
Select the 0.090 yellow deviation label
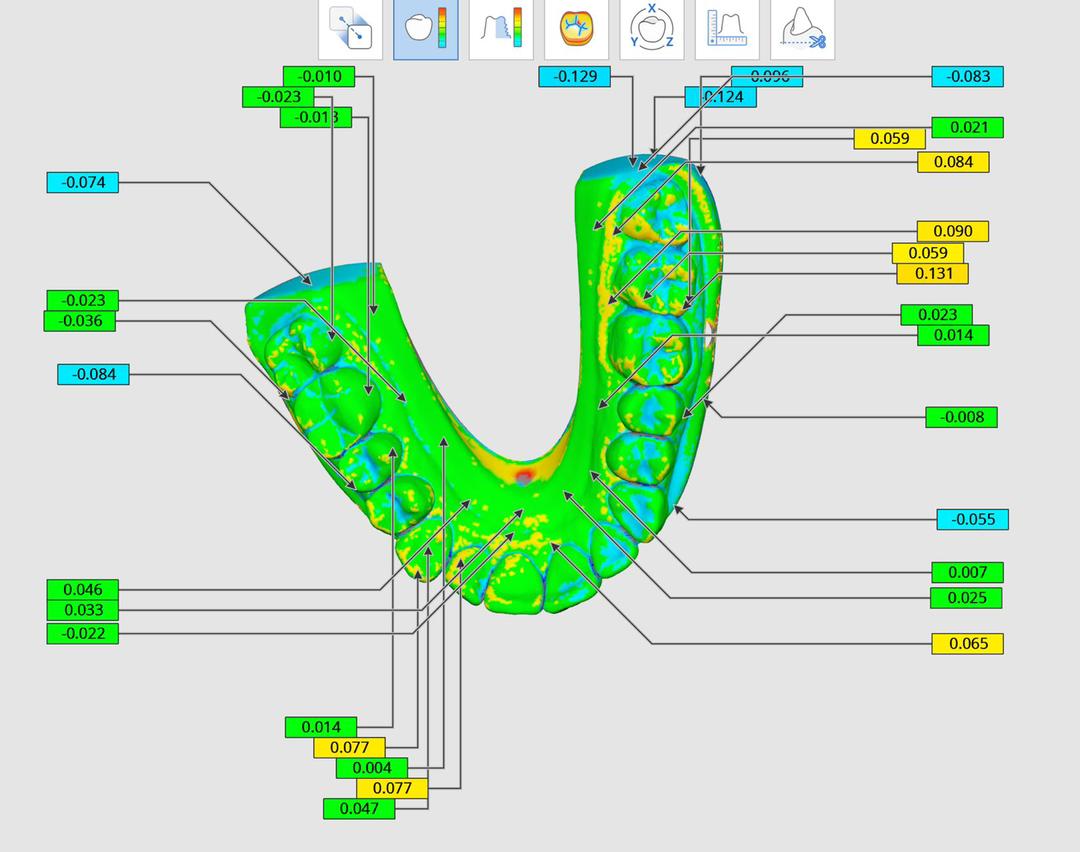pos(953,231)
